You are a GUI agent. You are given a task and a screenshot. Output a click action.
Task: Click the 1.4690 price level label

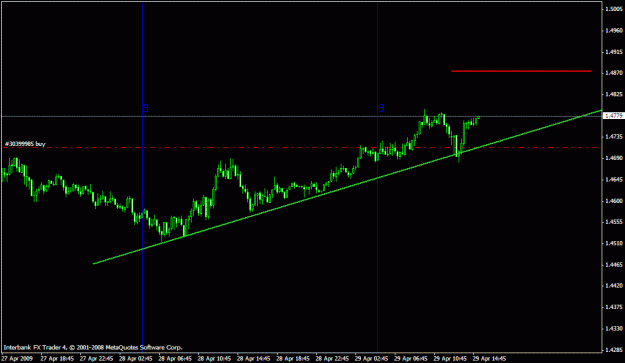click(x=613, y=158)
